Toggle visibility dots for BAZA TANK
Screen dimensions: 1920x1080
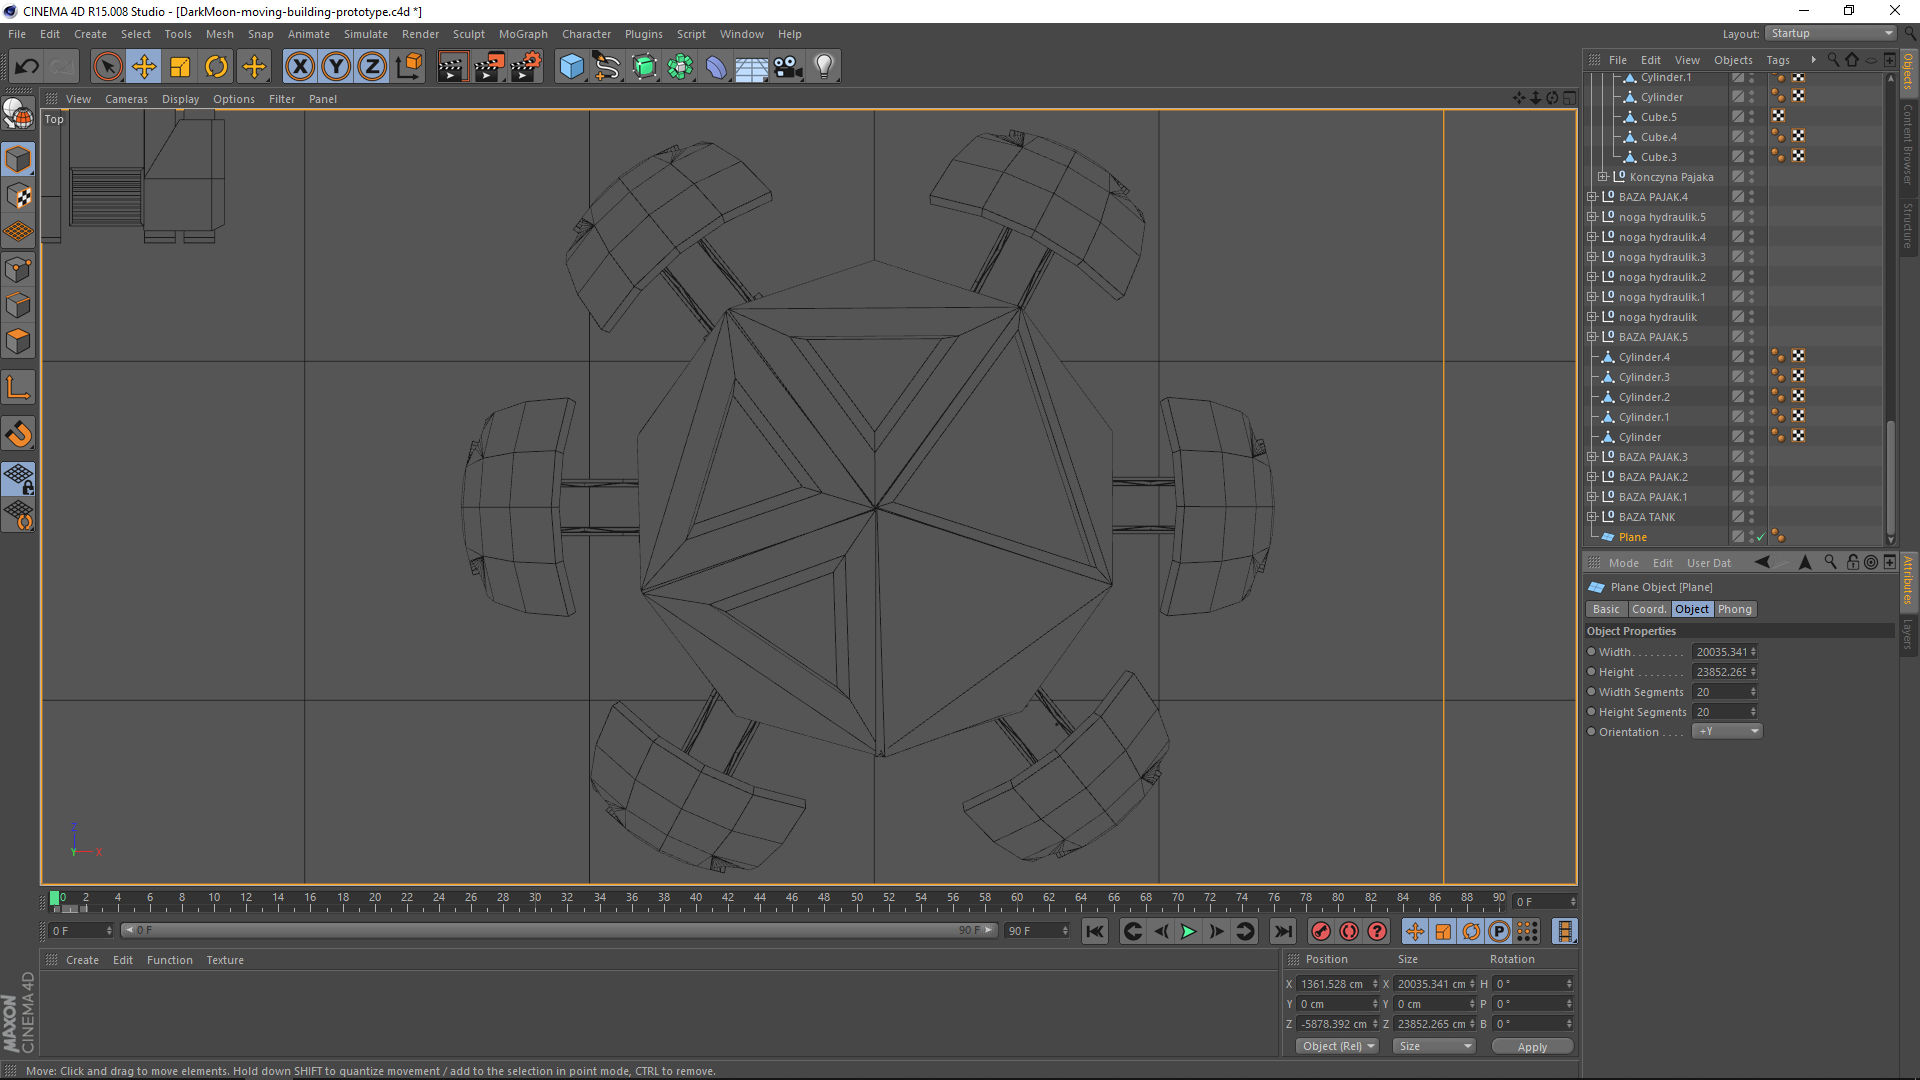click(1751, 517)
